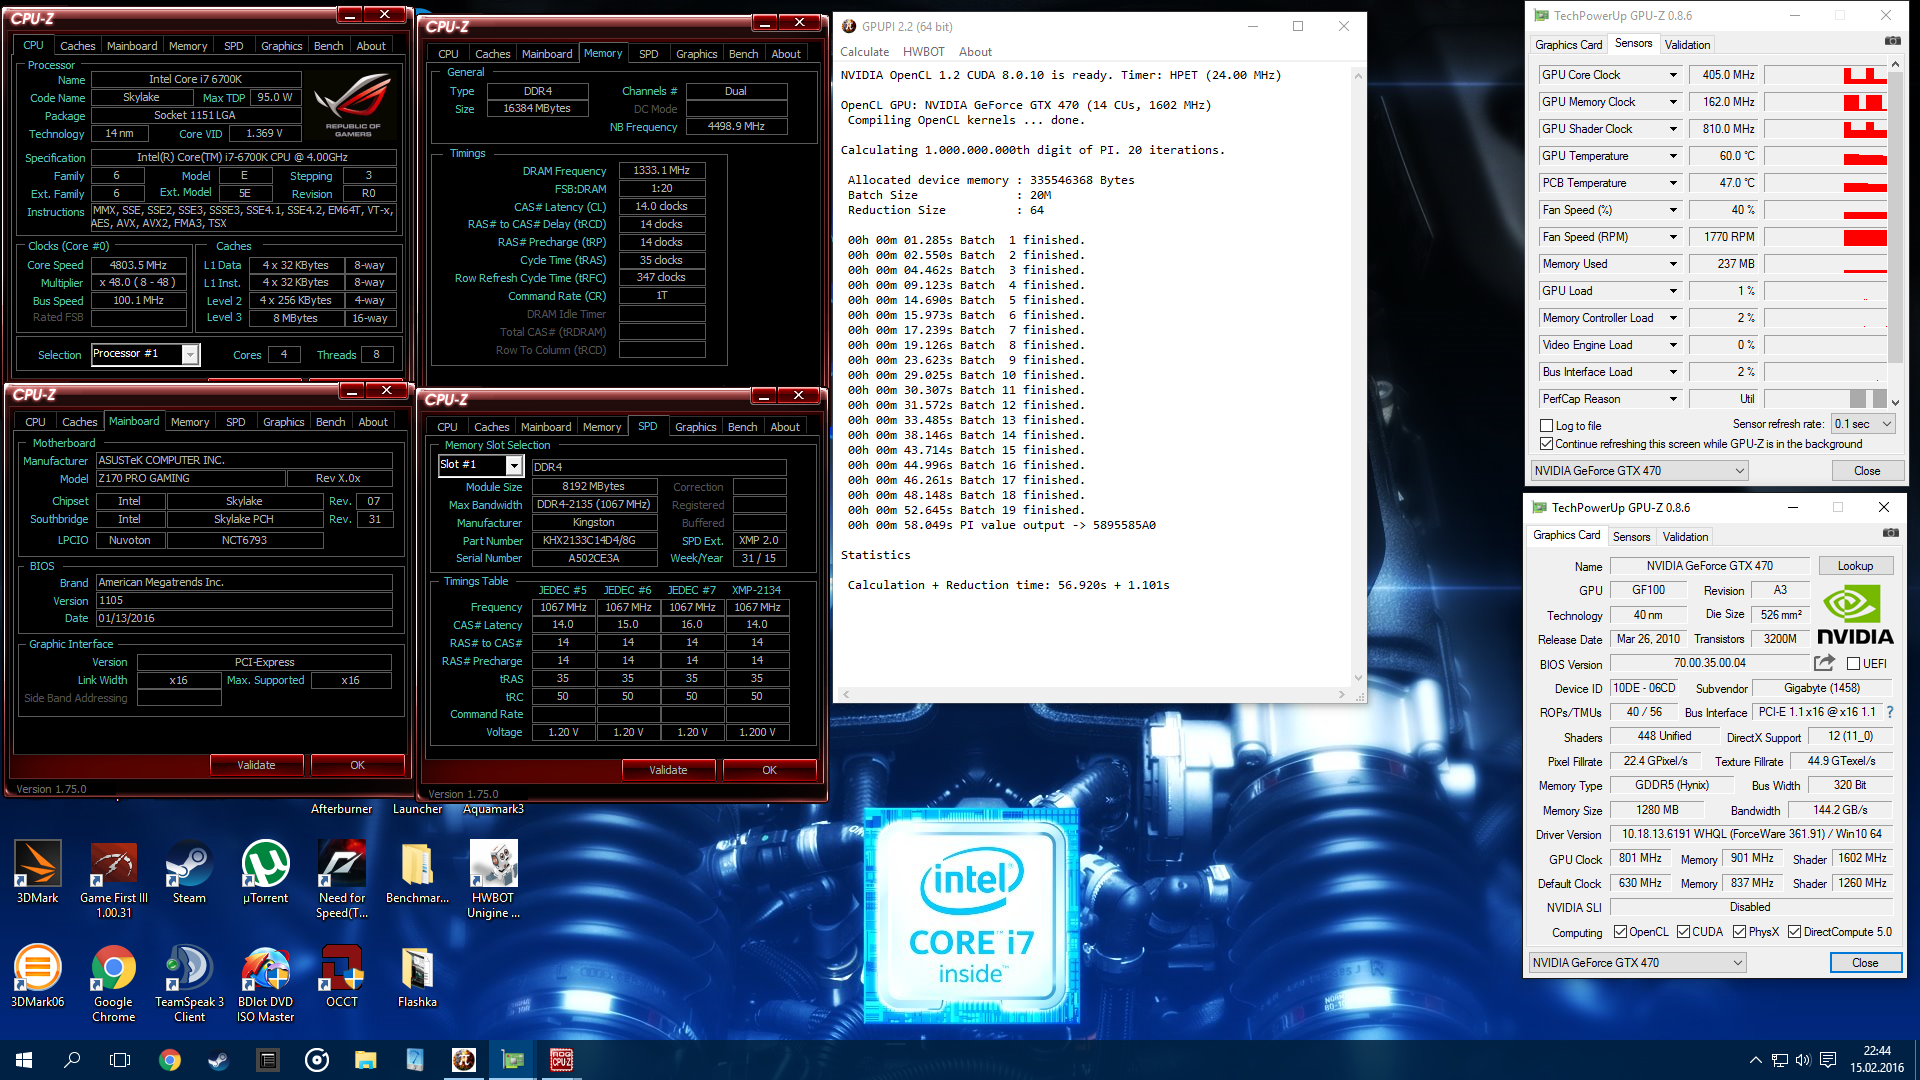Switch to Graphics tab in CPU-Z SPD window
The width and height of the screenshot is (1920, 1080).
tap(695, 427)
